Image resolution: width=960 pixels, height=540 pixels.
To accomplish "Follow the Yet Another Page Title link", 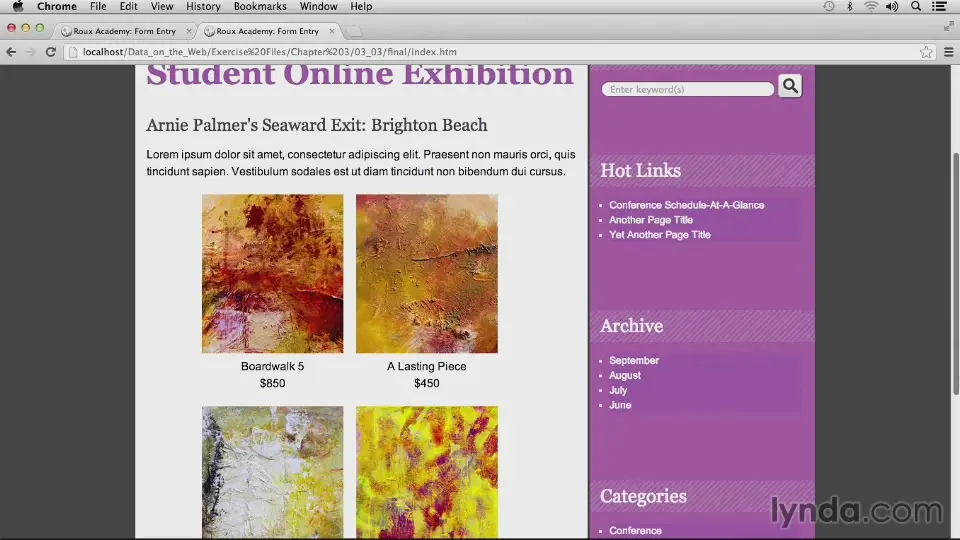I will click(x=659, y=234).
